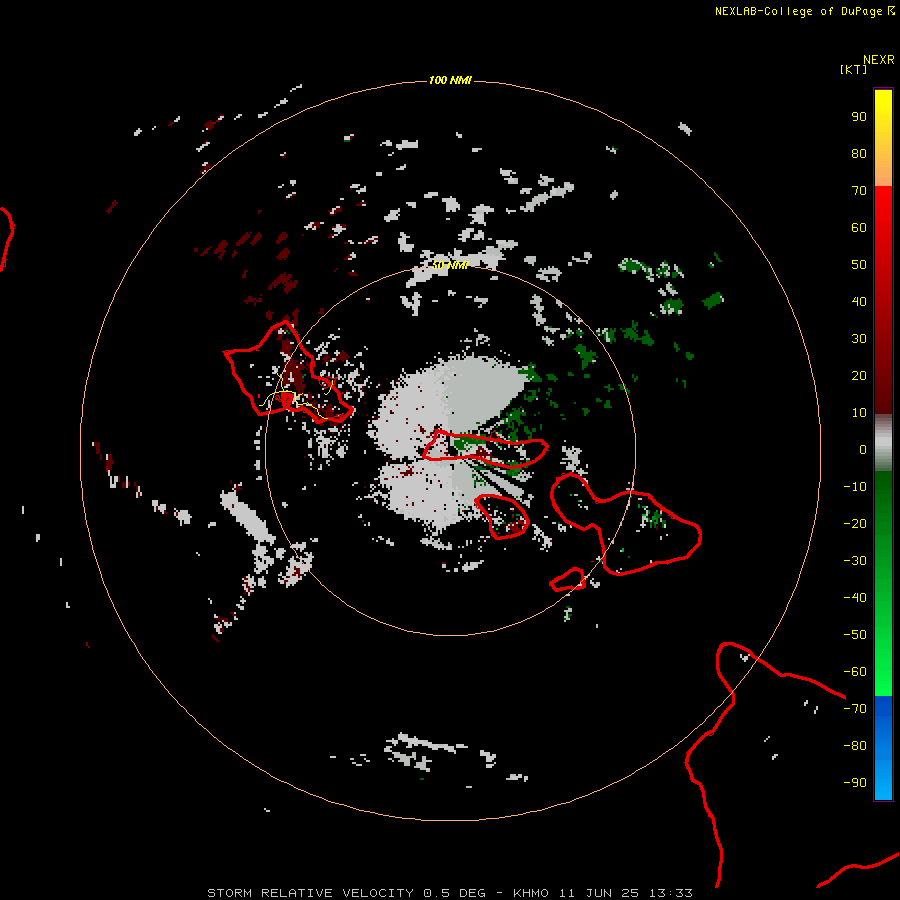
Task: Click the 100 NMI range ring label
Action: [x=449, y=80]
